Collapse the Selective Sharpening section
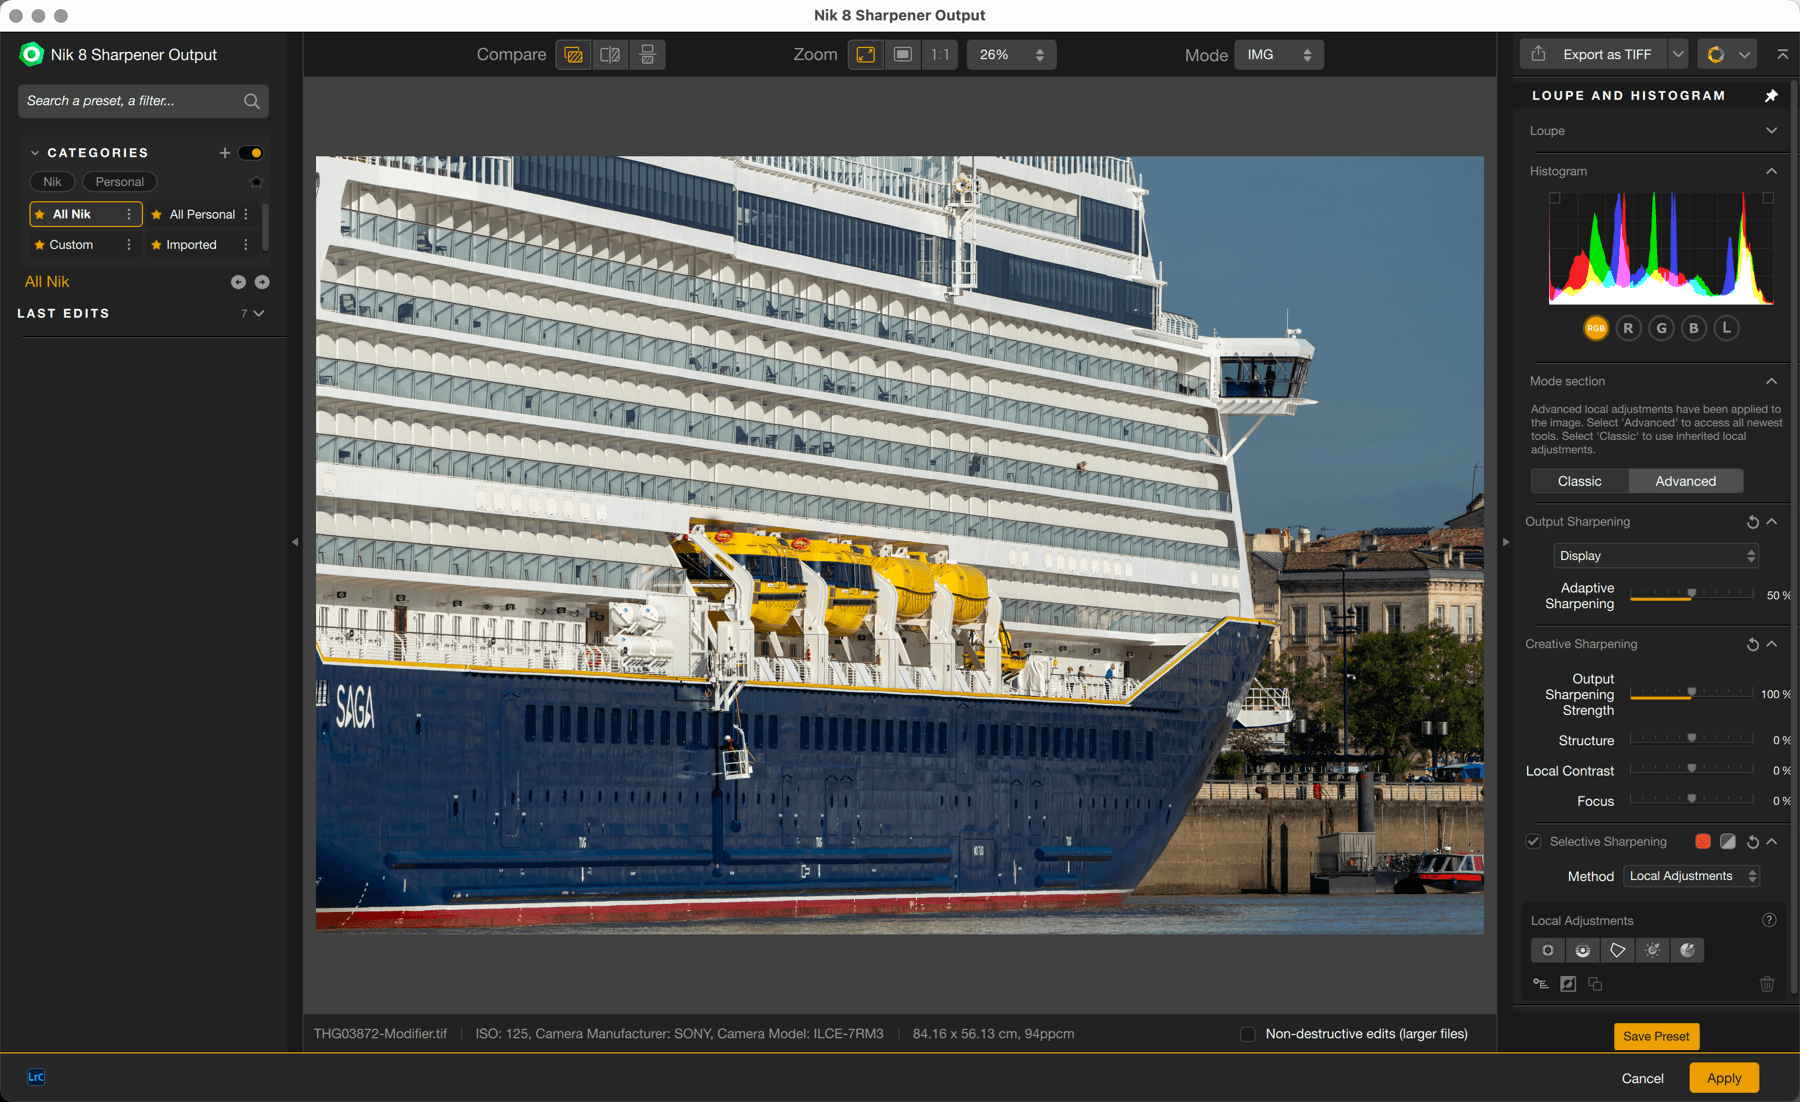 pyautogui.click(x=1772, y=842)
